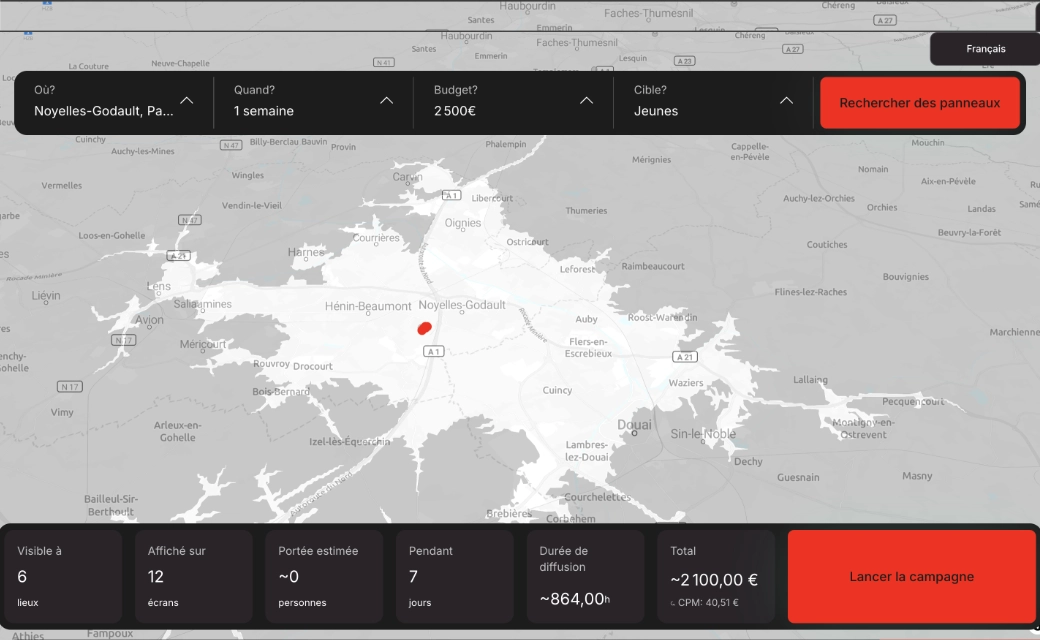Open the Visible à 6 lieux card
The height and width of the screenshot is (640, 1040).
[63, 577]
